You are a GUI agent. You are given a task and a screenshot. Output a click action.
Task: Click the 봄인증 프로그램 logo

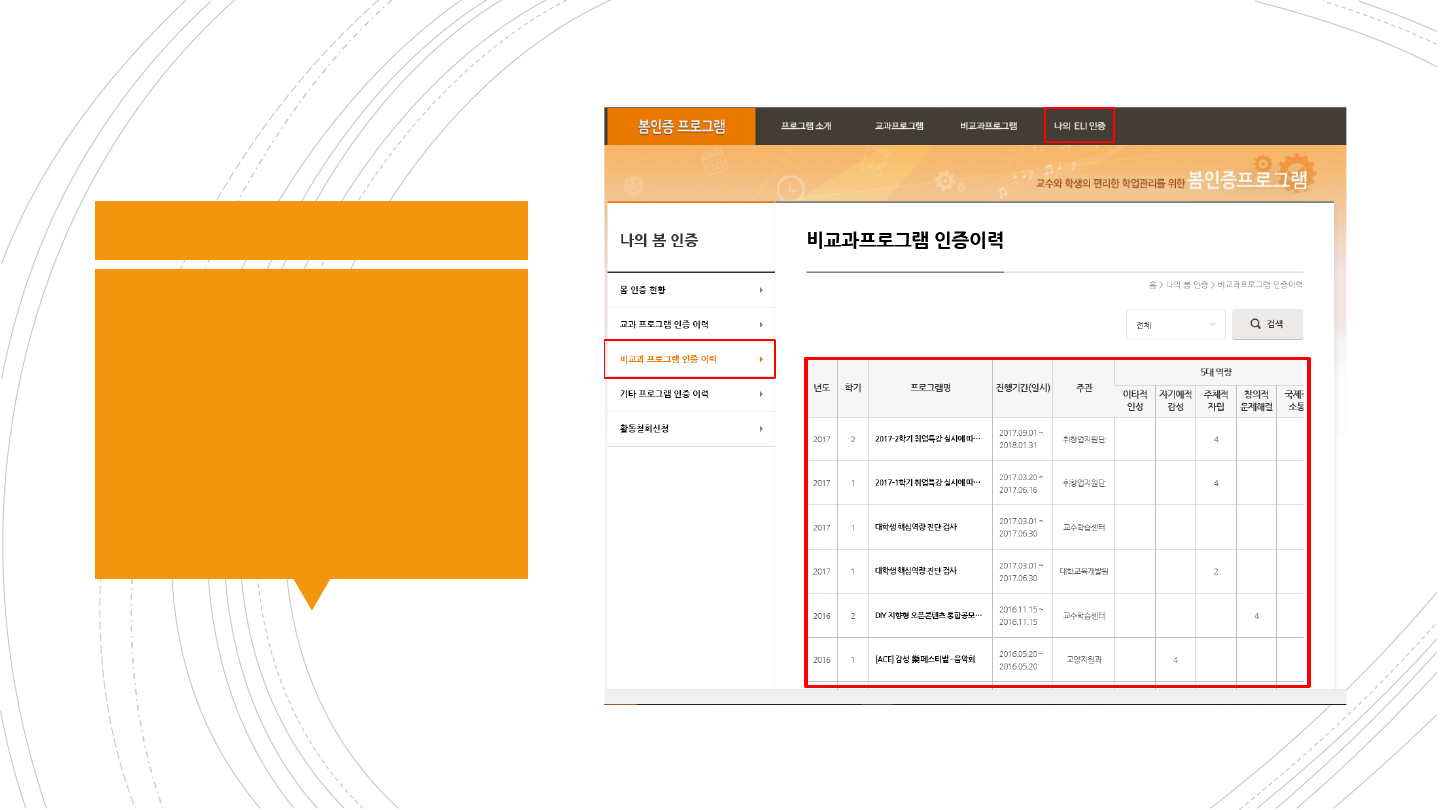tap(681, 126)
